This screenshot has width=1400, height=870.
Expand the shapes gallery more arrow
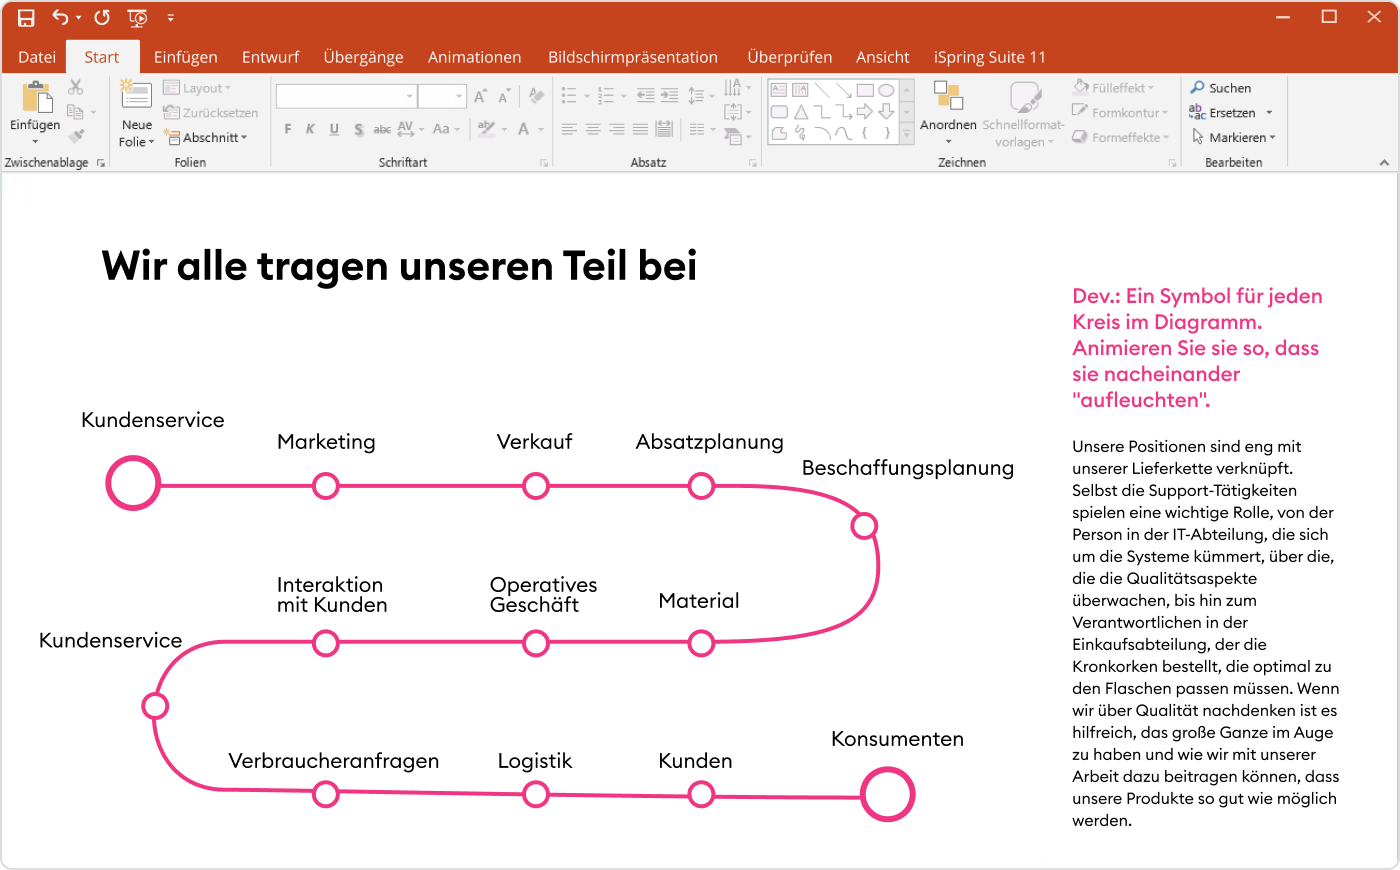pyautogui.click(x=907, y=133)
